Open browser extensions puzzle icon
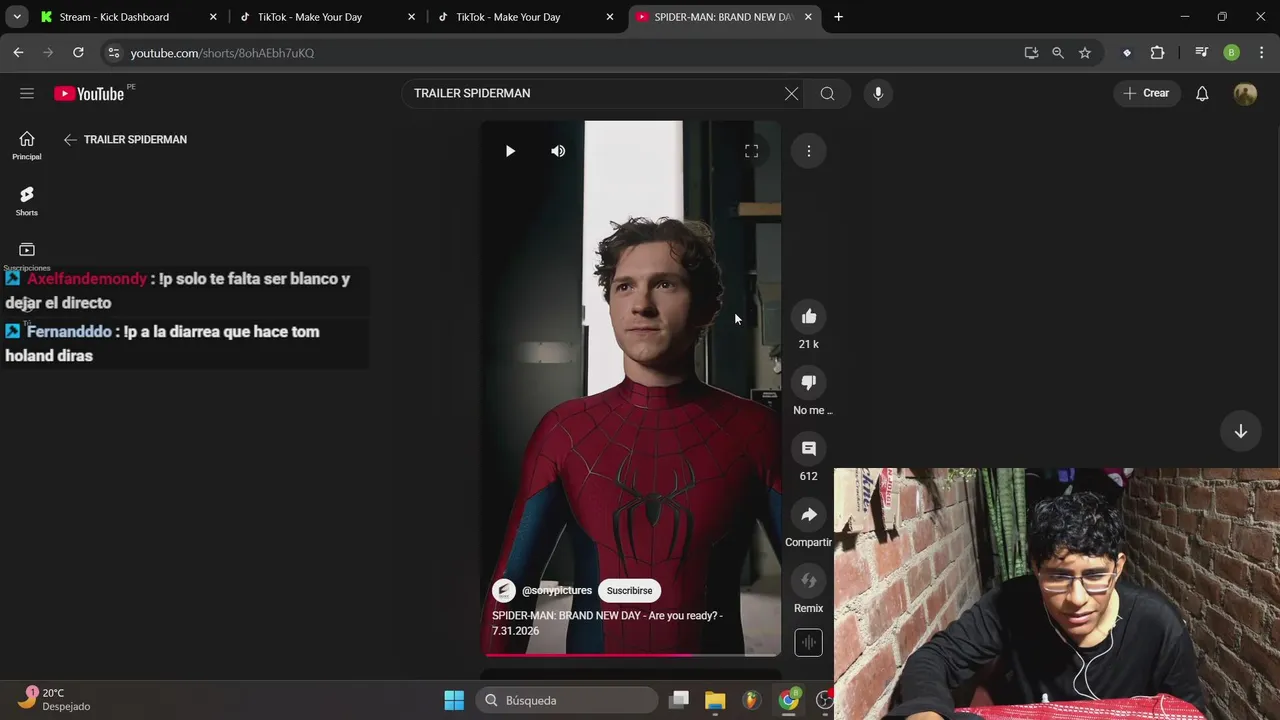The height and width of the screenshot is (720, 1280). [1157, 53]
